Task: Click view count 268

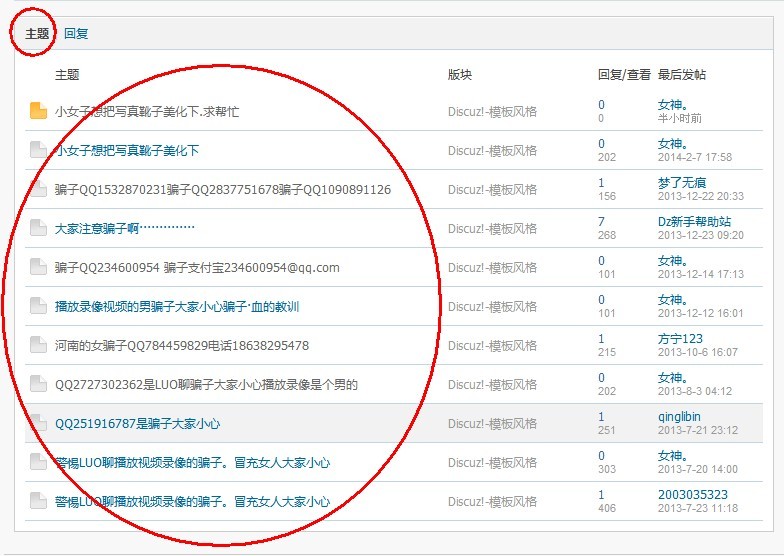Action: (x=607, y=236)
